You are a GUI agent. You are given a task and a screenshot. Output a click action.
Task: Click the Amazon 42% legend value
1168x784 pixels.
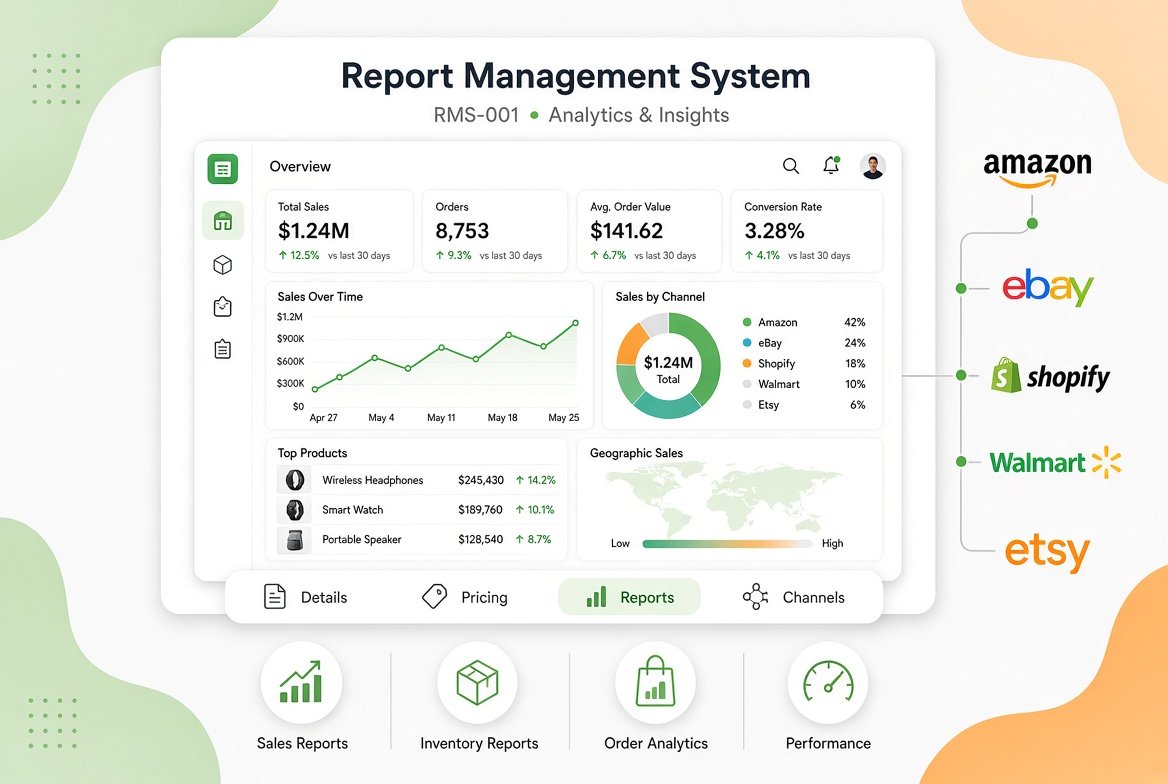(854, 322)
